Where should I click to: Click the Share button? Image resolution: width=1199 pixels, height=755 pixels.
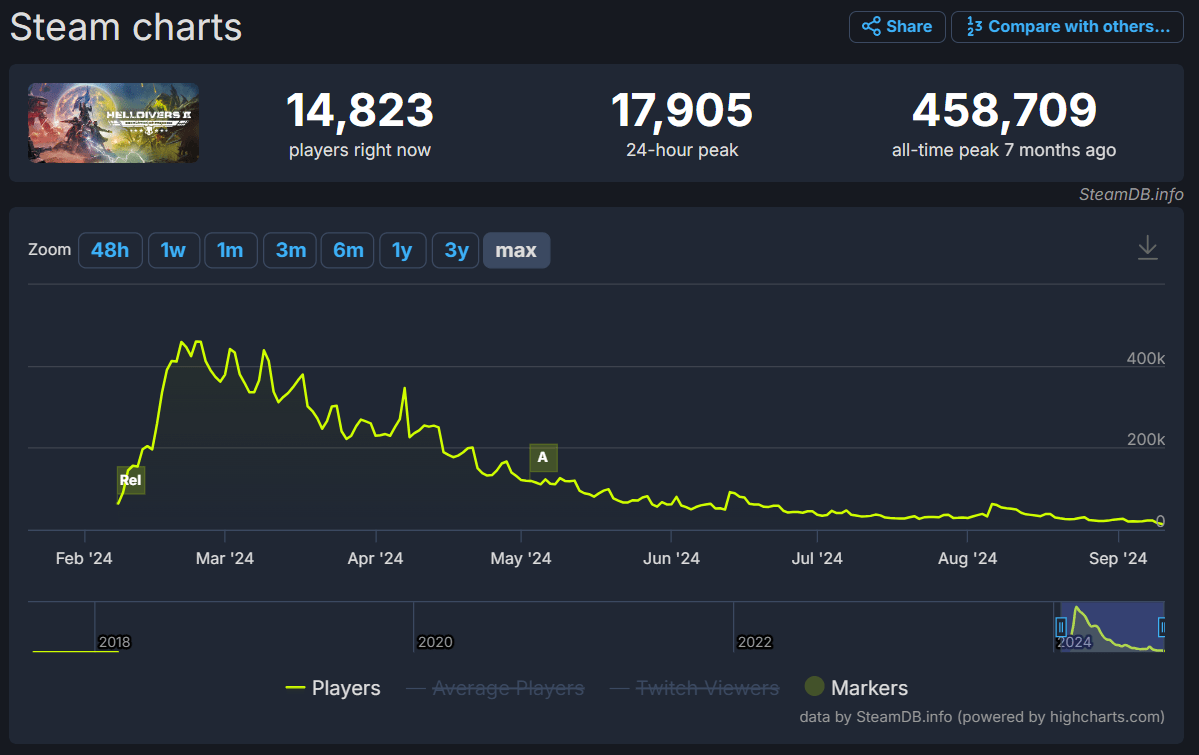[897, 27]
